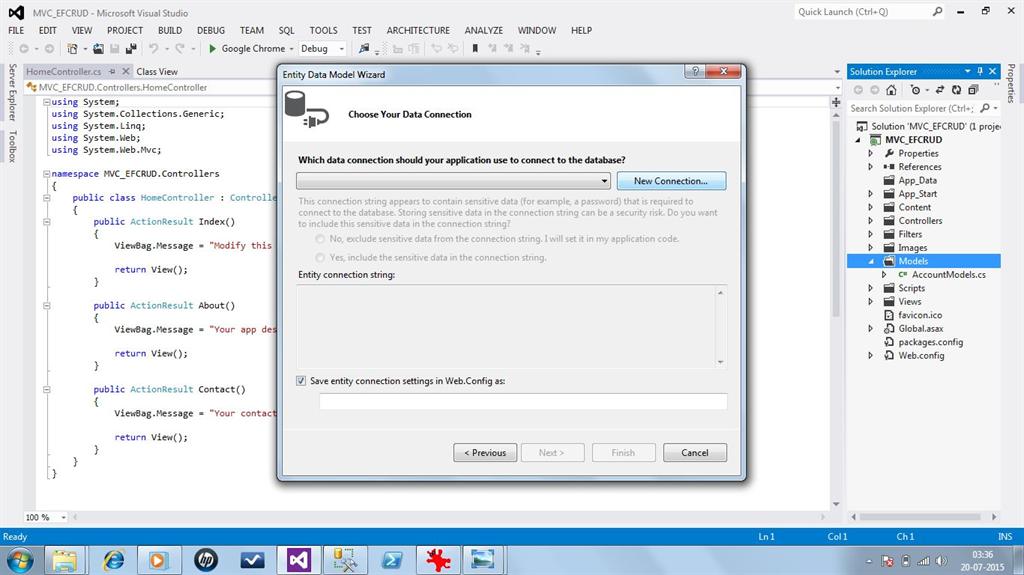Click the Collapse All icon in Solution Explorer
This screenshot has height=575, width=1024.
pyautogui.click(x=973, y=90)
